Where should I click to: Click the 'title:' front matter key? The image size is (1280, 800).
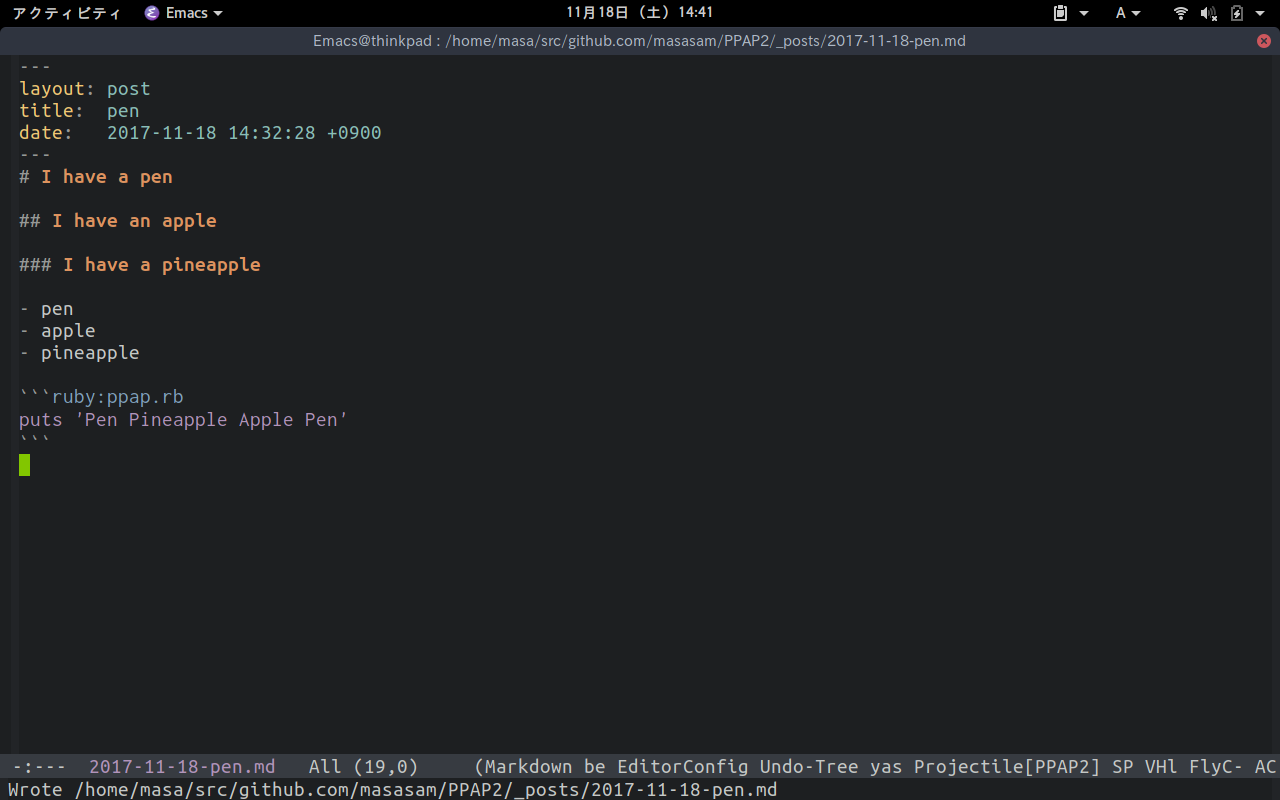(x=52, y=111)
